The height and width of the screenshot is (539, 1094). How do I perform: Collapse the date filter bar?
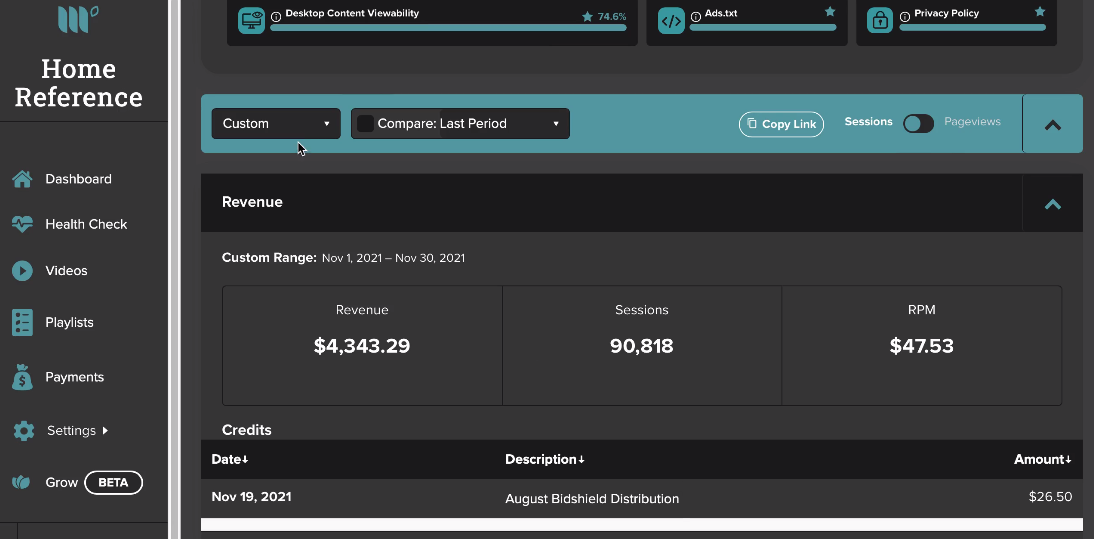(1053, 125)
